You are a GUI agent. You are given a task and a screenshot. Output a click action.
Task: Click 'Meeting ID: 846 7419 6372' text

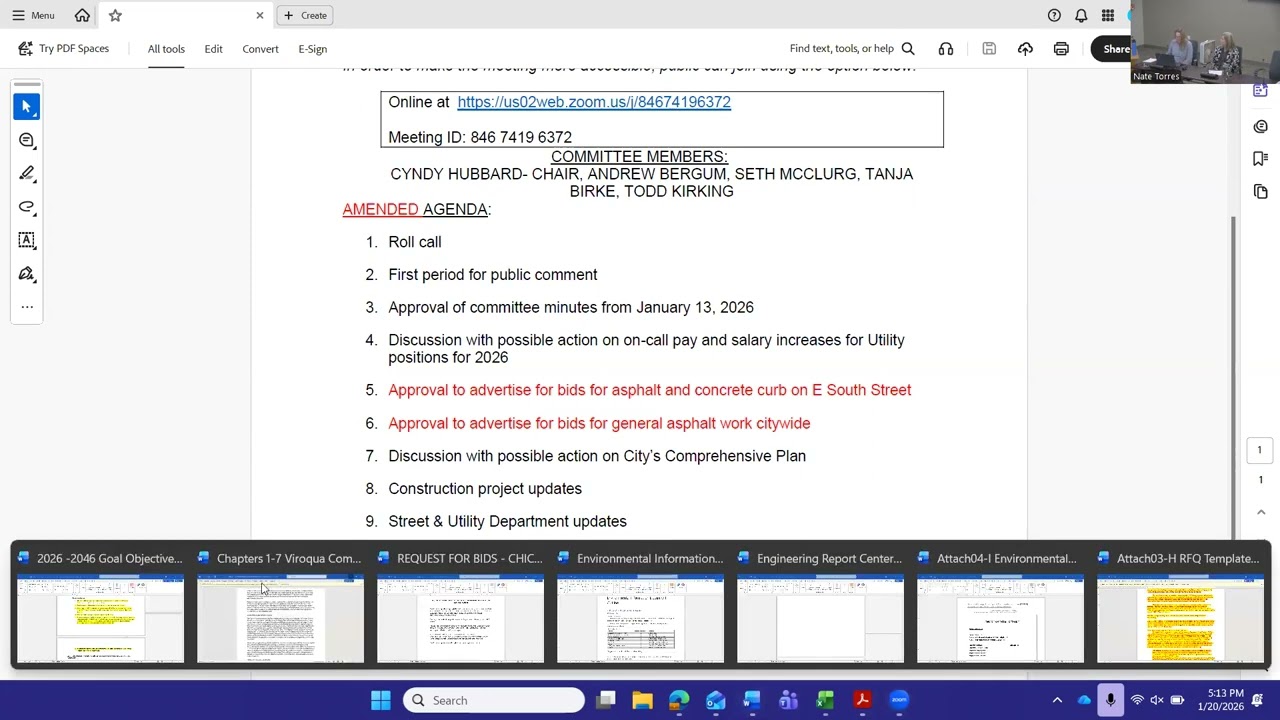pyautogui.click(x=480, y=137)
